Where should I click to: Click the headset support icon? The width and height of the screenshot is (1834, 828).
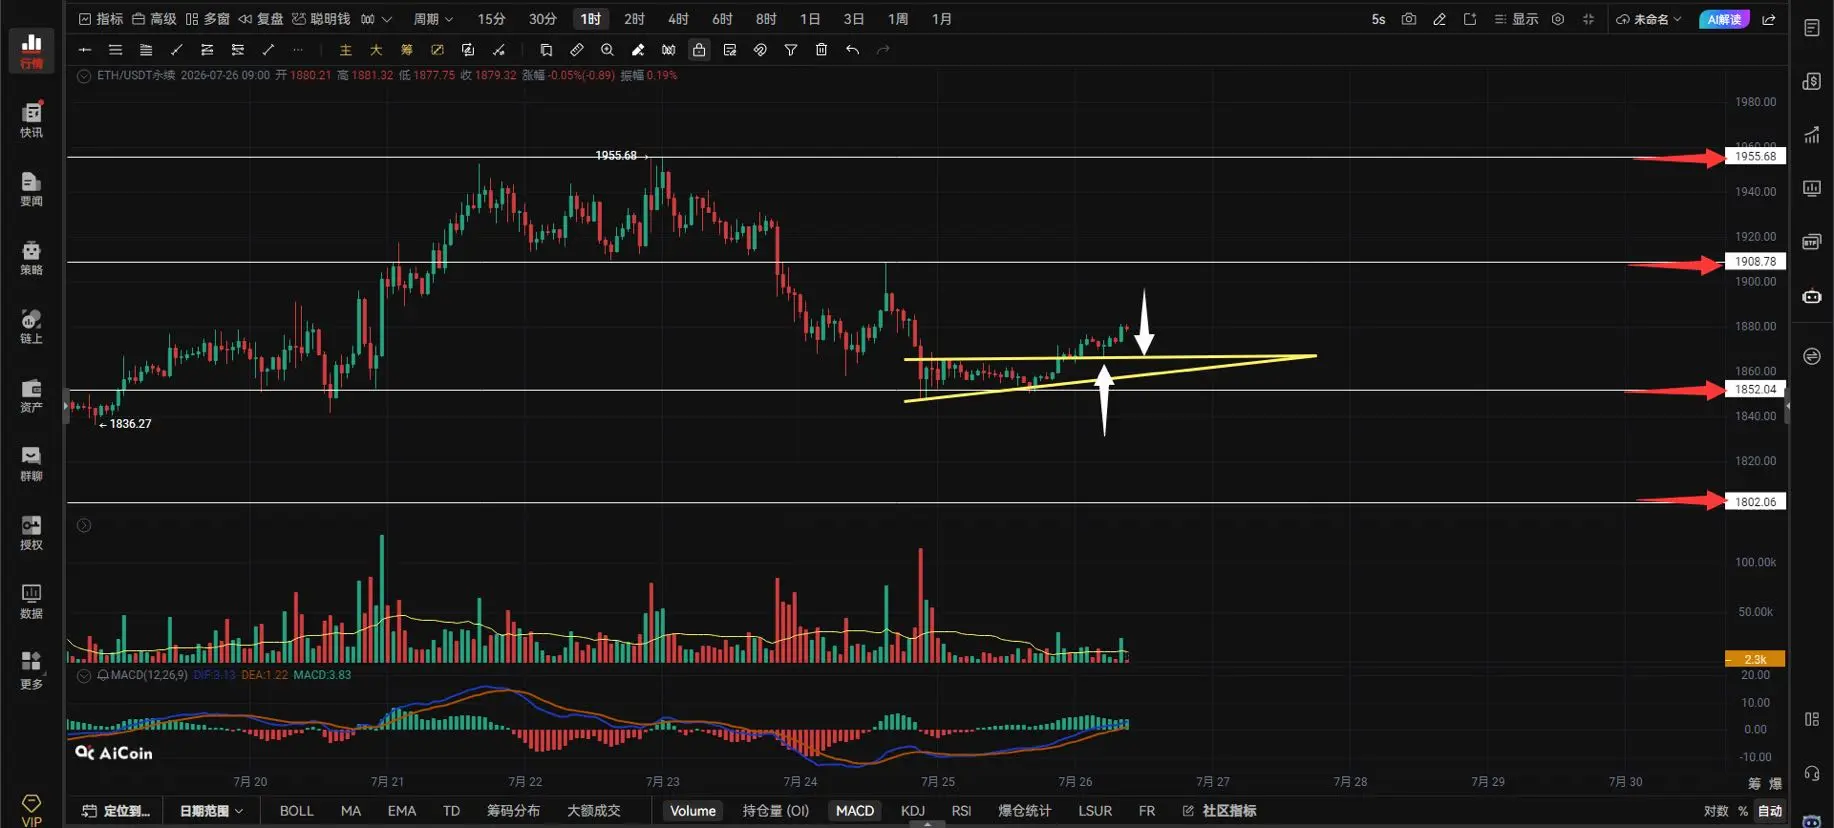[x=1812, y=773]
